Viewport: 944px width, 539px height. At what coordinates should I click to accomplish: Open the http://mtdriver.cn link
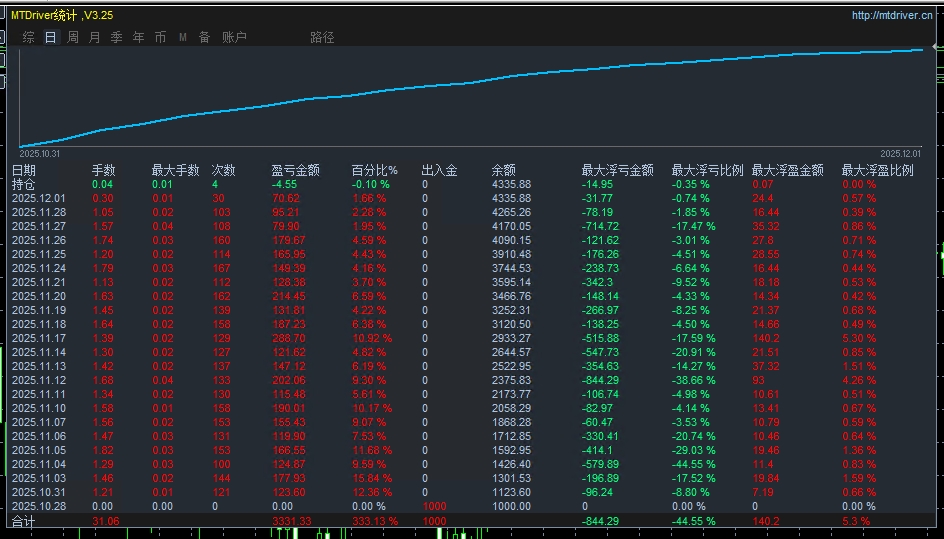(892, 15)
